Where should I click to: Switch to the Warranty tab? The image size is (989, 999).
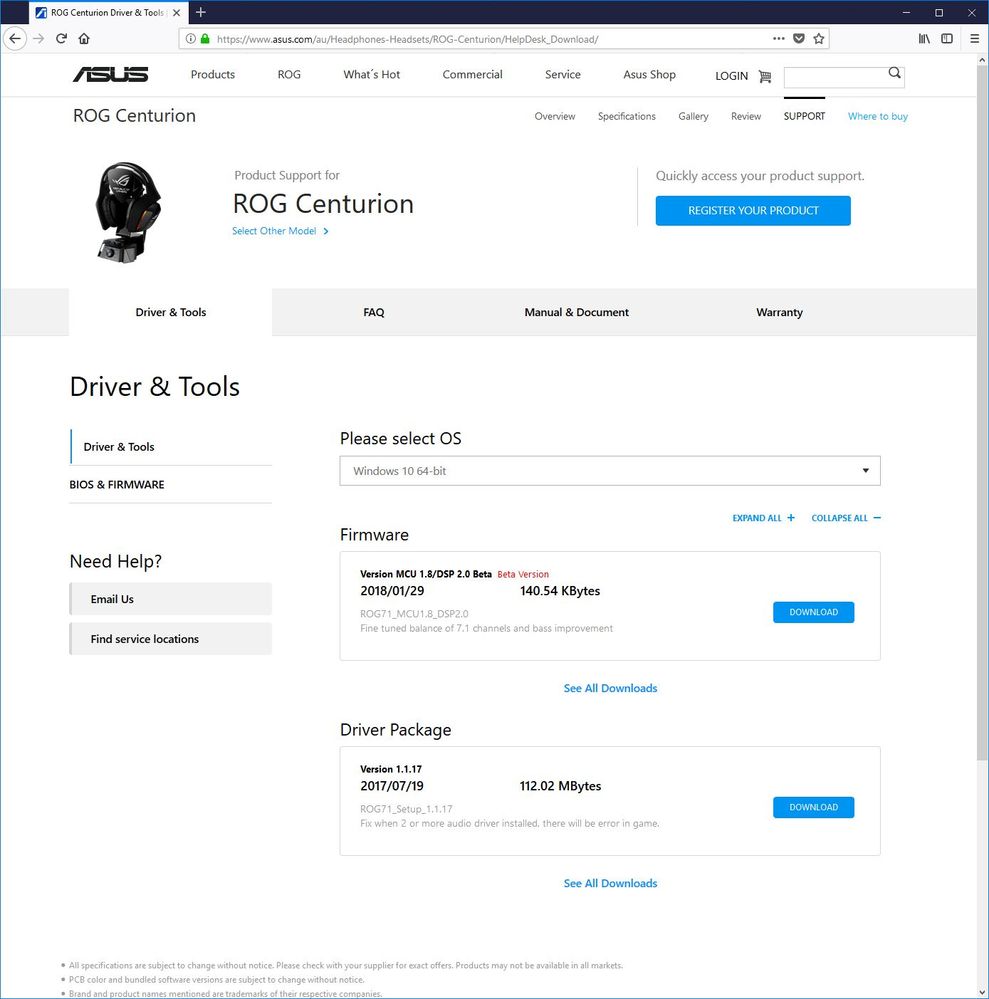click(x=779, y=312)
